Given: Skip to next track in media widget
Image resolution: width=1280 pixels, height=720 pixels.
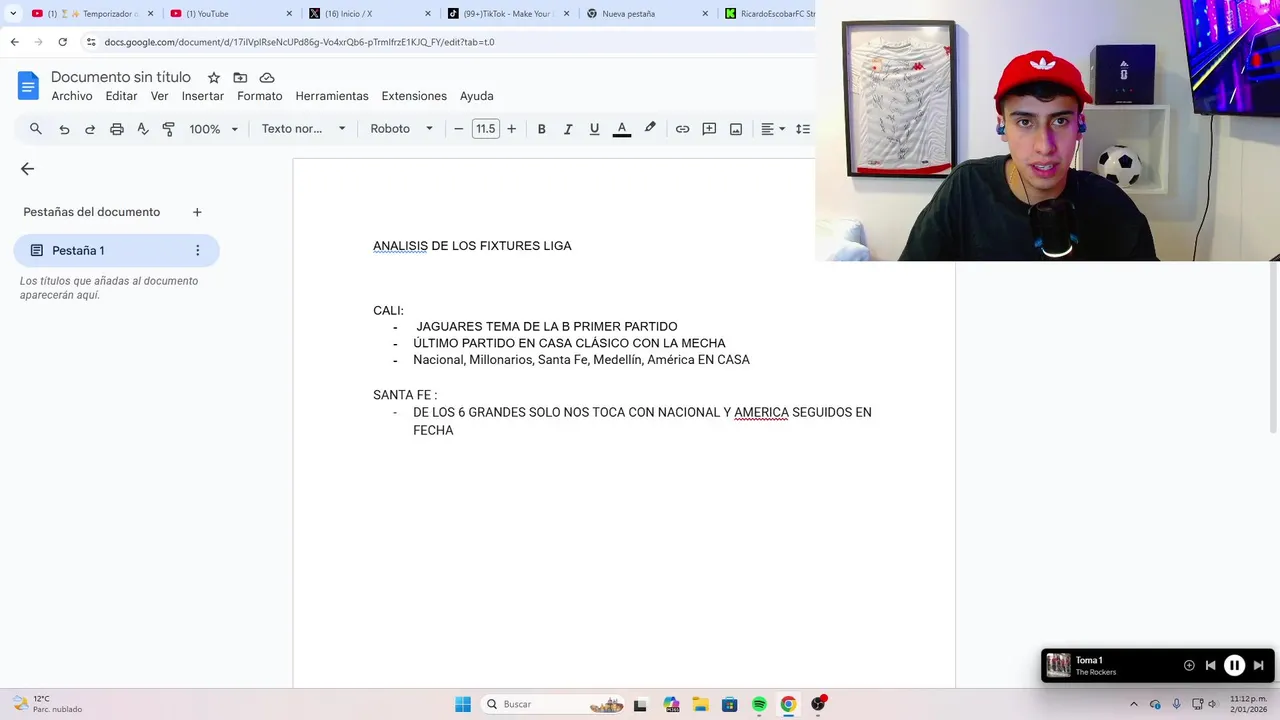Looking at the screenshot, I should pos(1259,665).
